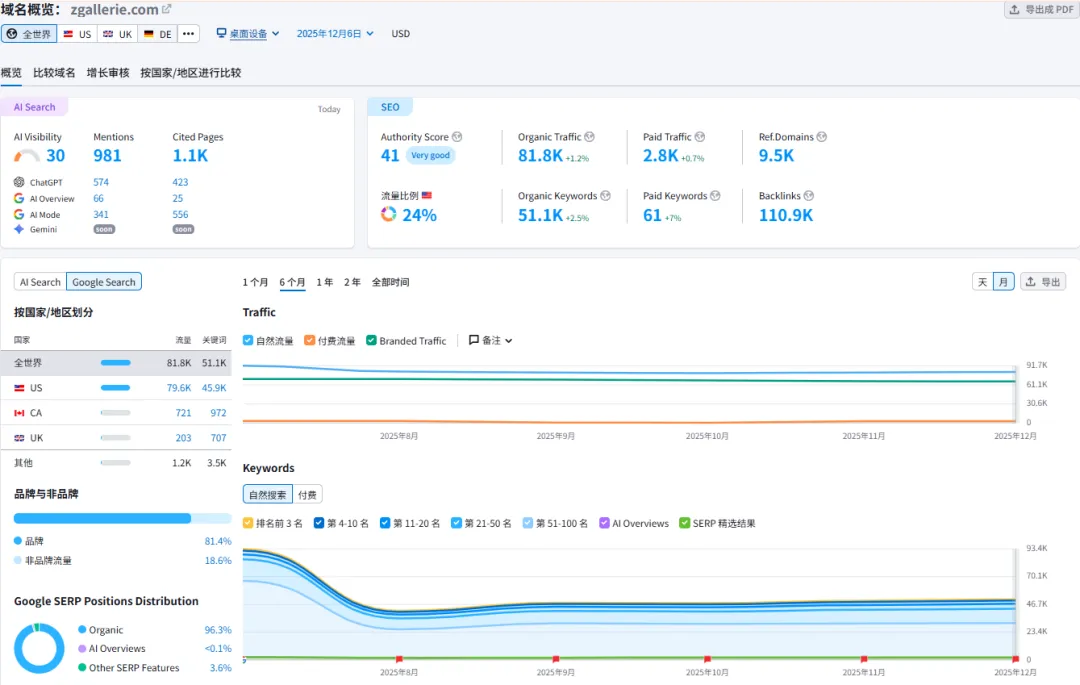This screenshot has width=1080, height=685.
Task: Expand the 2025年12月6日 date picker
Action: (x=335, y=34)
